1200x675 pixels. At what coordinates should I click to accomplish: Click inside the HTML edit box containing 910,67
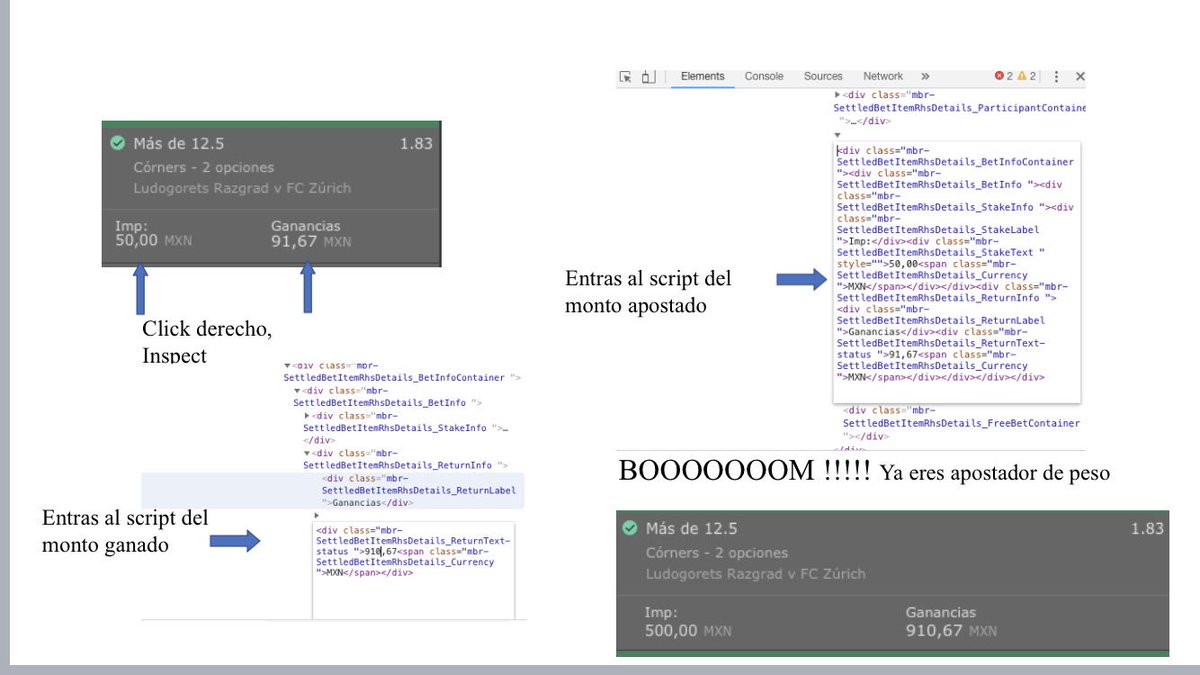413,570
